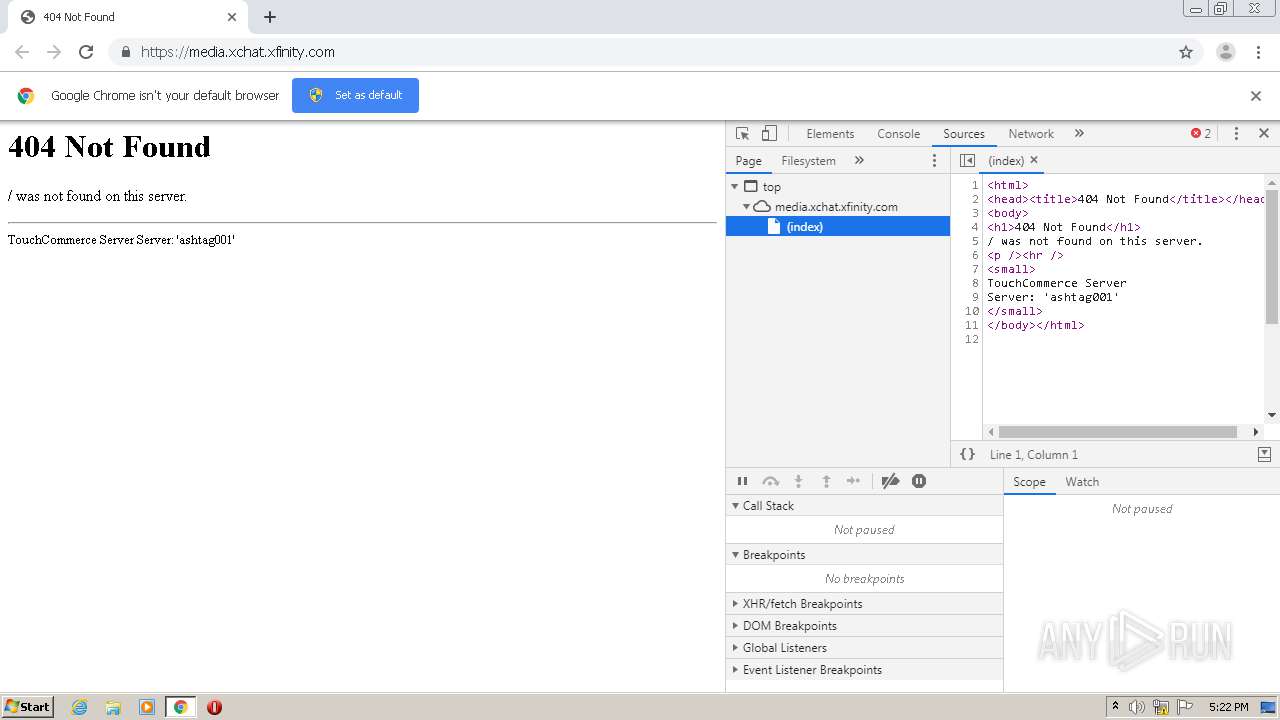Screen dimensions: 1280x720
Task: Click the vertical scrollbar of source editor
Action: [x=1272, y=258]
